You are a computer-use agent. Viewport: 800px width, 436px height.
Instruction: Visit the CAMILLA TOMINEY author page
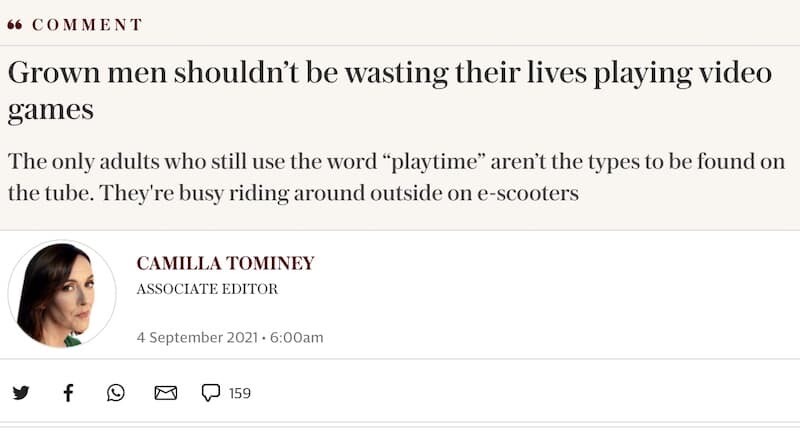click(226, 263)
